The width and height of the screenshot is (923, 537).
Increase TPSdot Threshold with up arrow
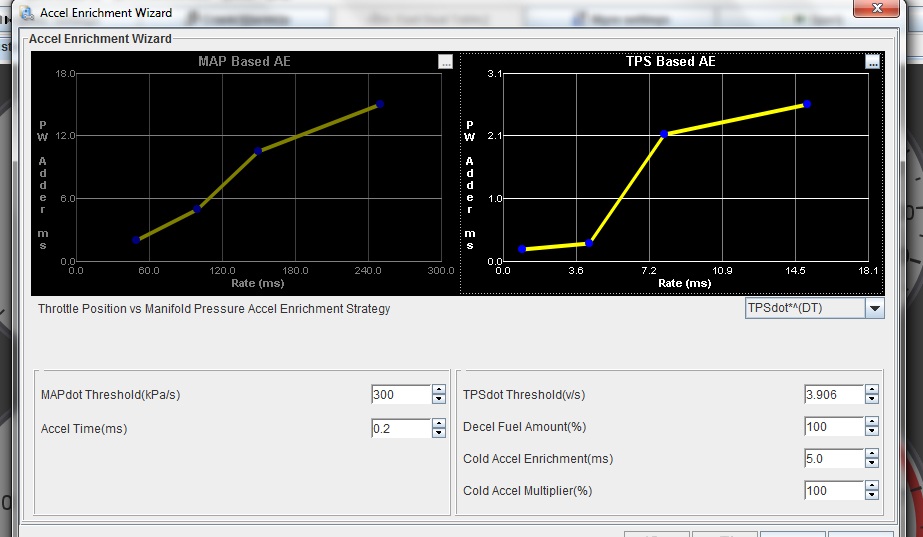pyautogui.click(x=872, y=390)
